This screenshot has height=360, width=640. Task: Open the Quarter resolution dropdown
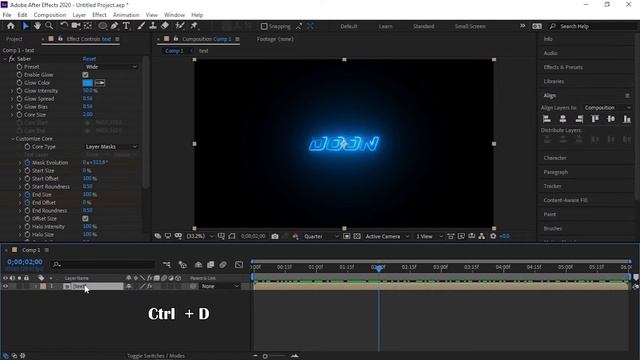click(x=321, y=236)
